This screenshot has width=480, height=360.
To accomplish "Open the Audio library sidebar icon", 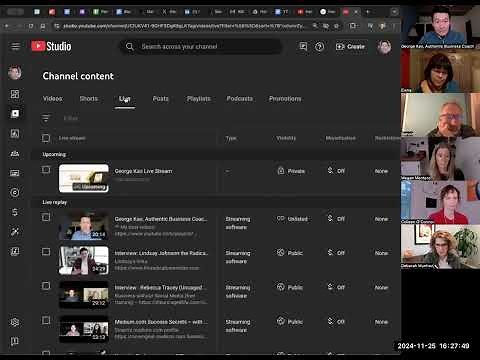I will click(15, 251).
